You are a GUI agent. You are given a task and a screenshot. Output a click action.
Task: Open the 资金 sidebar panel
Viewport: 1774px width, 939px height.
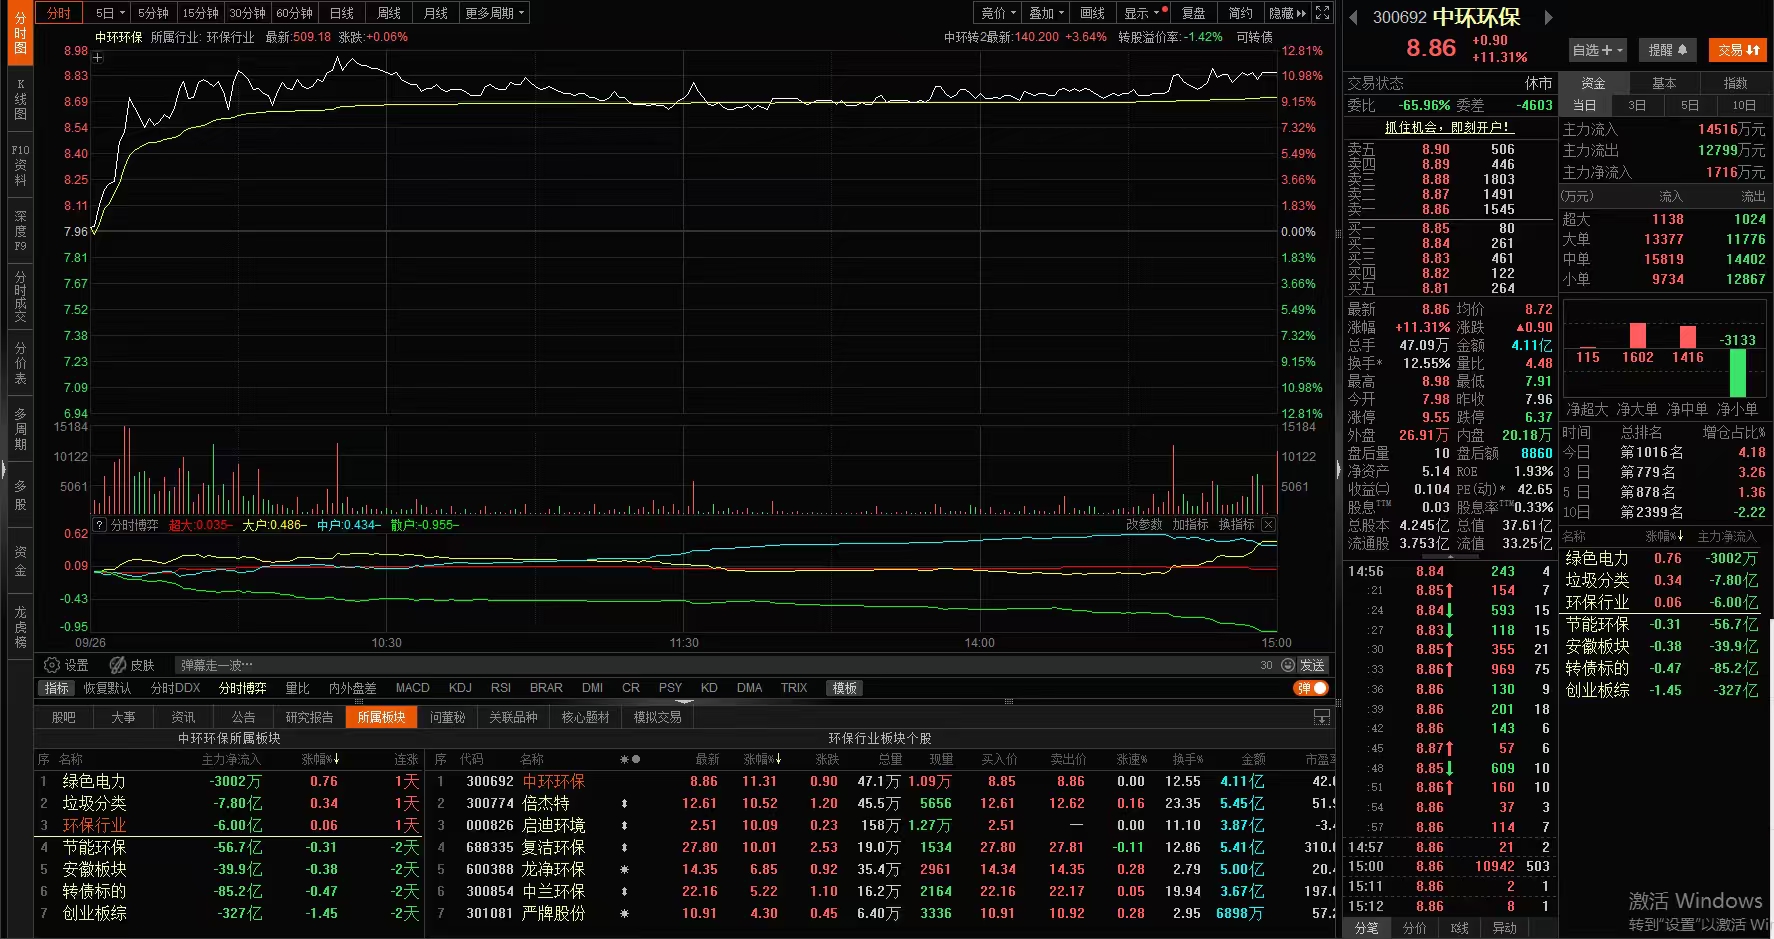20,561
